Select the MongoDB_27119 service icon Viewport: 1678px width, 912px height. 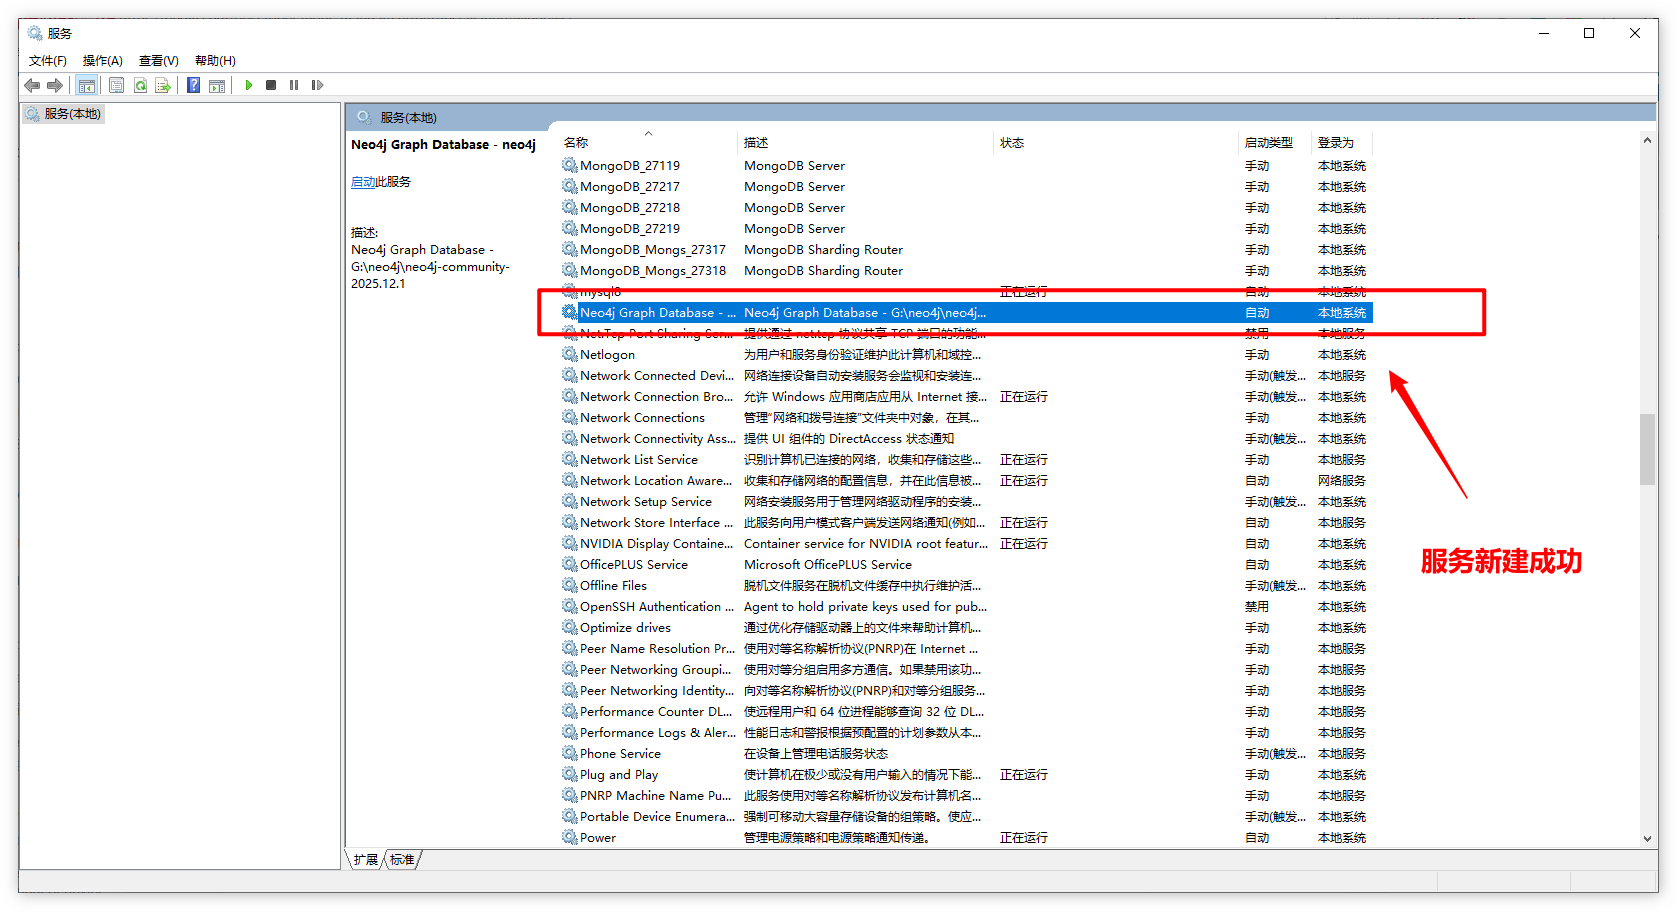(x=570, y=166)
